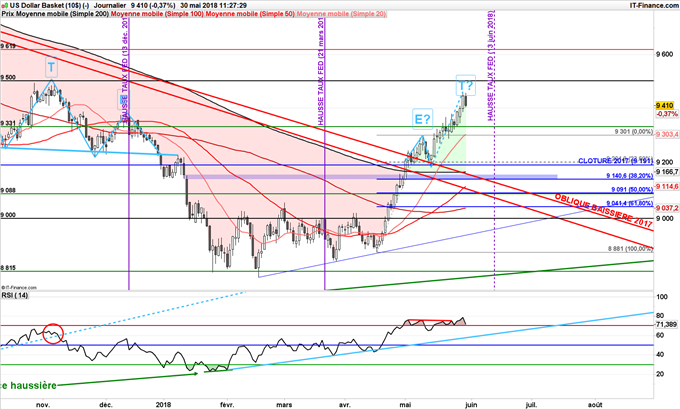Click the '-0,37%' change tag on price axis
680x409 pixels.
pos(667,114)
